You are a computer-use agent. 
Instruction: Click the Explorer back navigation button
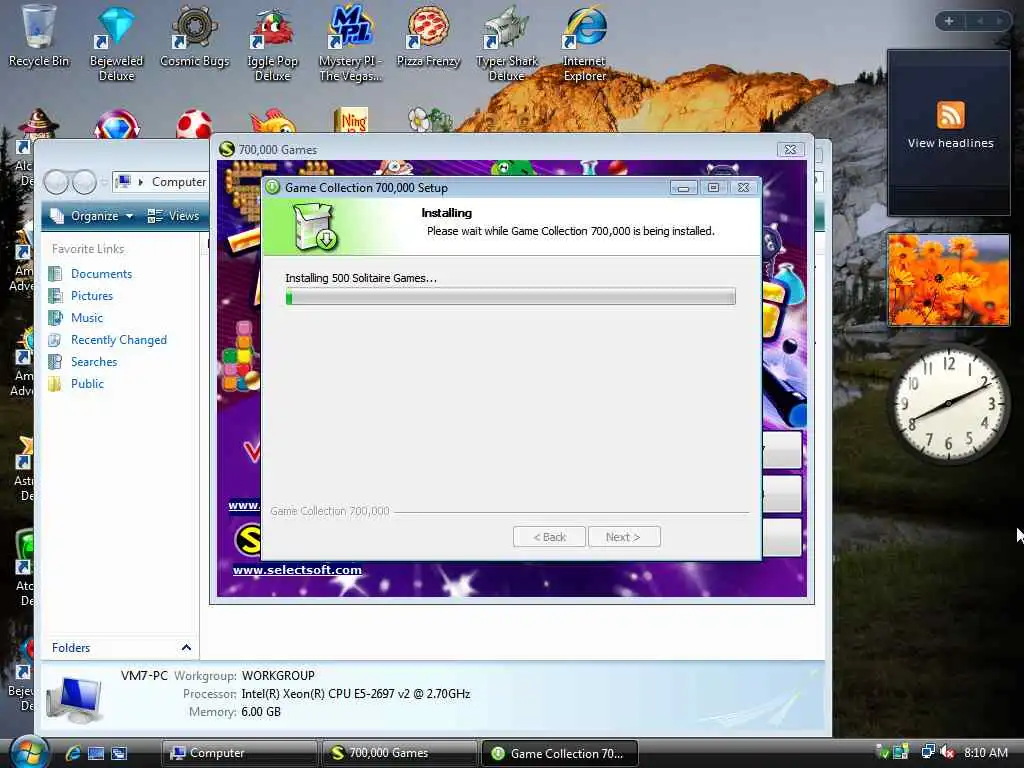pos(57,182)
